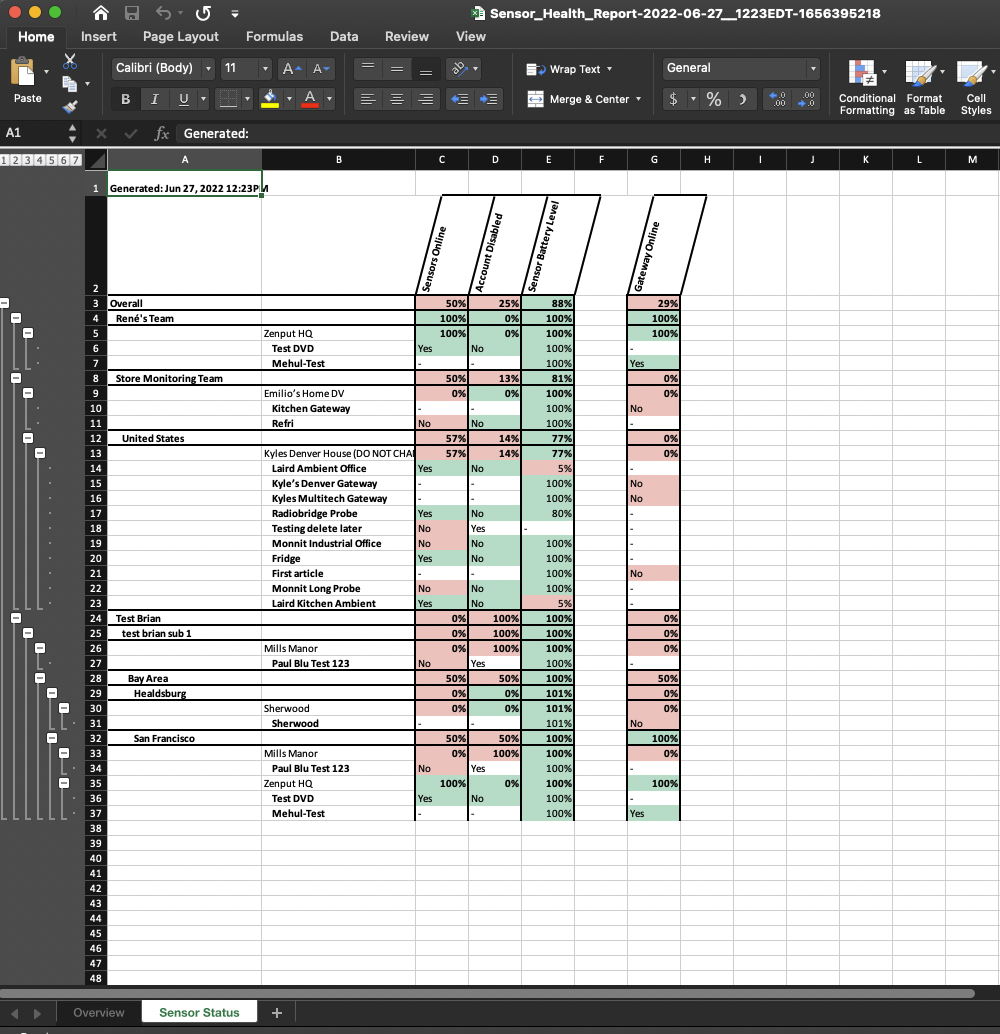1000x1034 pixels.
Task: Select the Wrap Text icon
Action: click(x=533, y=68)
